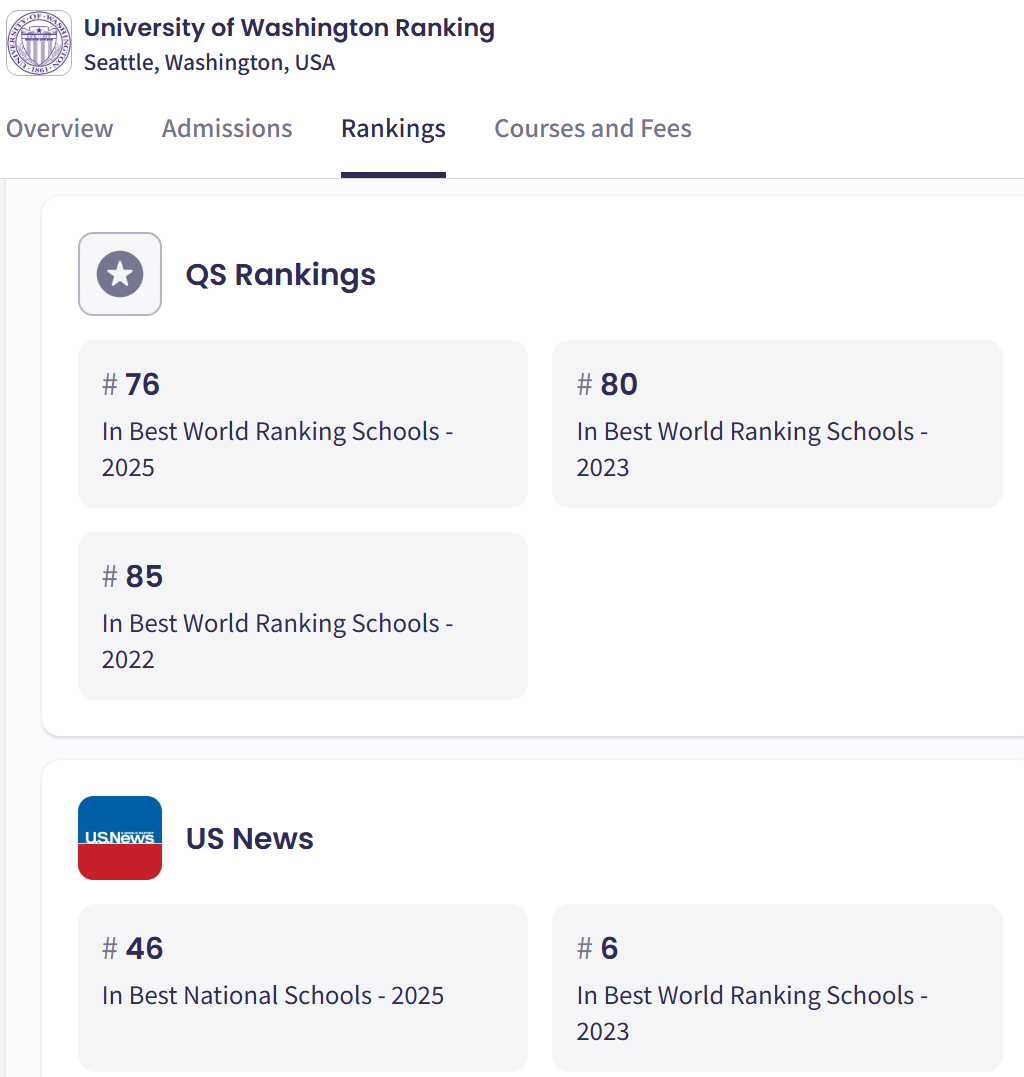Open the #46 Best National Schools card
This screenshot has width=1024, height=1077.
point(303,988)
